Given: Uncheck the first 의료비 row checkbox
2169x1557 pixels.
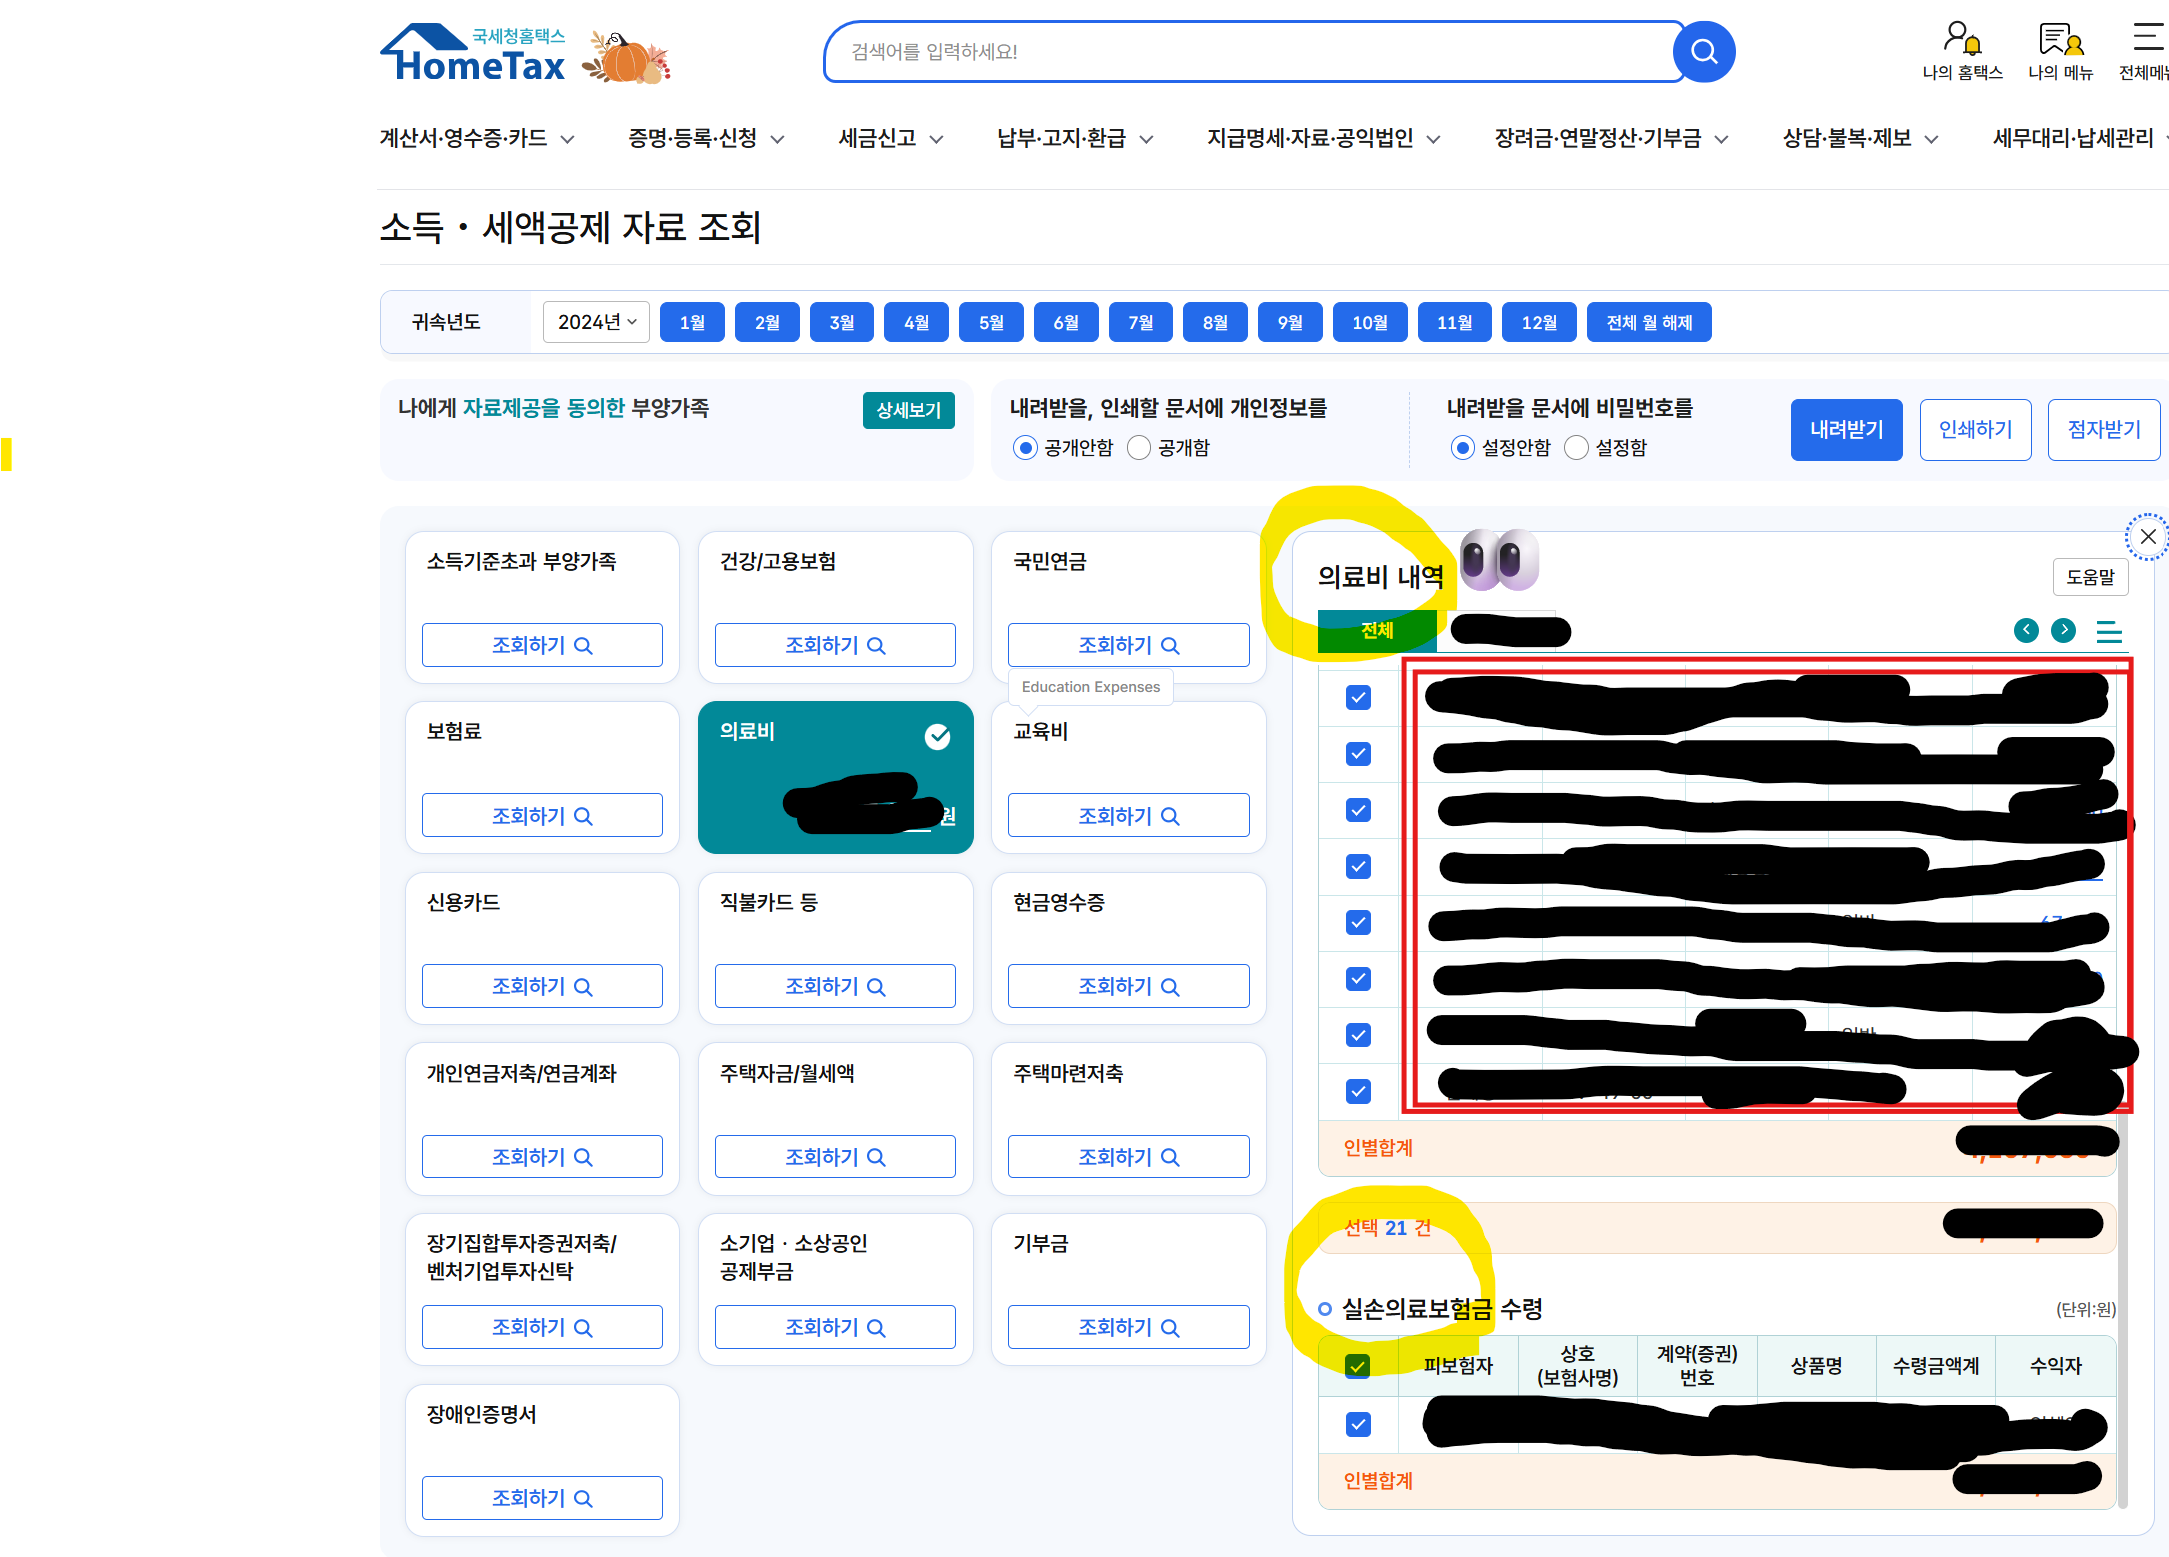Looking at the screenshot, I should click(1358, 698).
